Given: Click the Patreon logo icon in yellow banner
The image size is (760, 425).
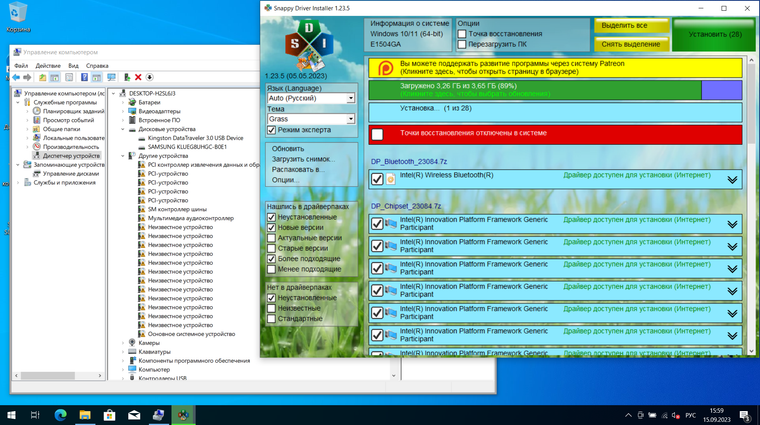Looking at the screenshot, I should coord(386,68).
